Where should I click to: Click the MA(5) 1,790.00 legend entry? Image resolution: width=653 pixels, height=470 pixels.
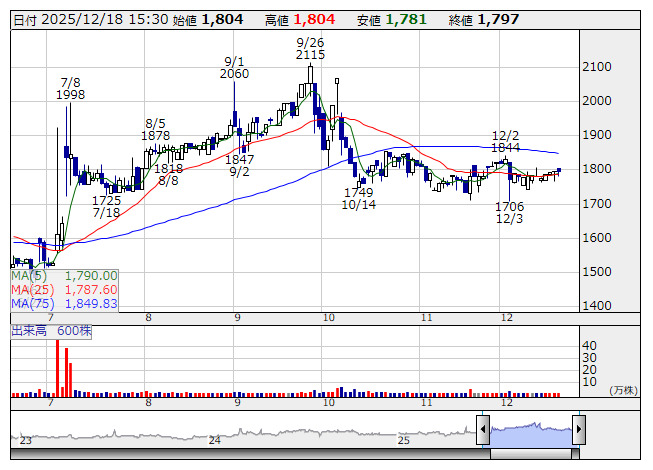point(64,276)
